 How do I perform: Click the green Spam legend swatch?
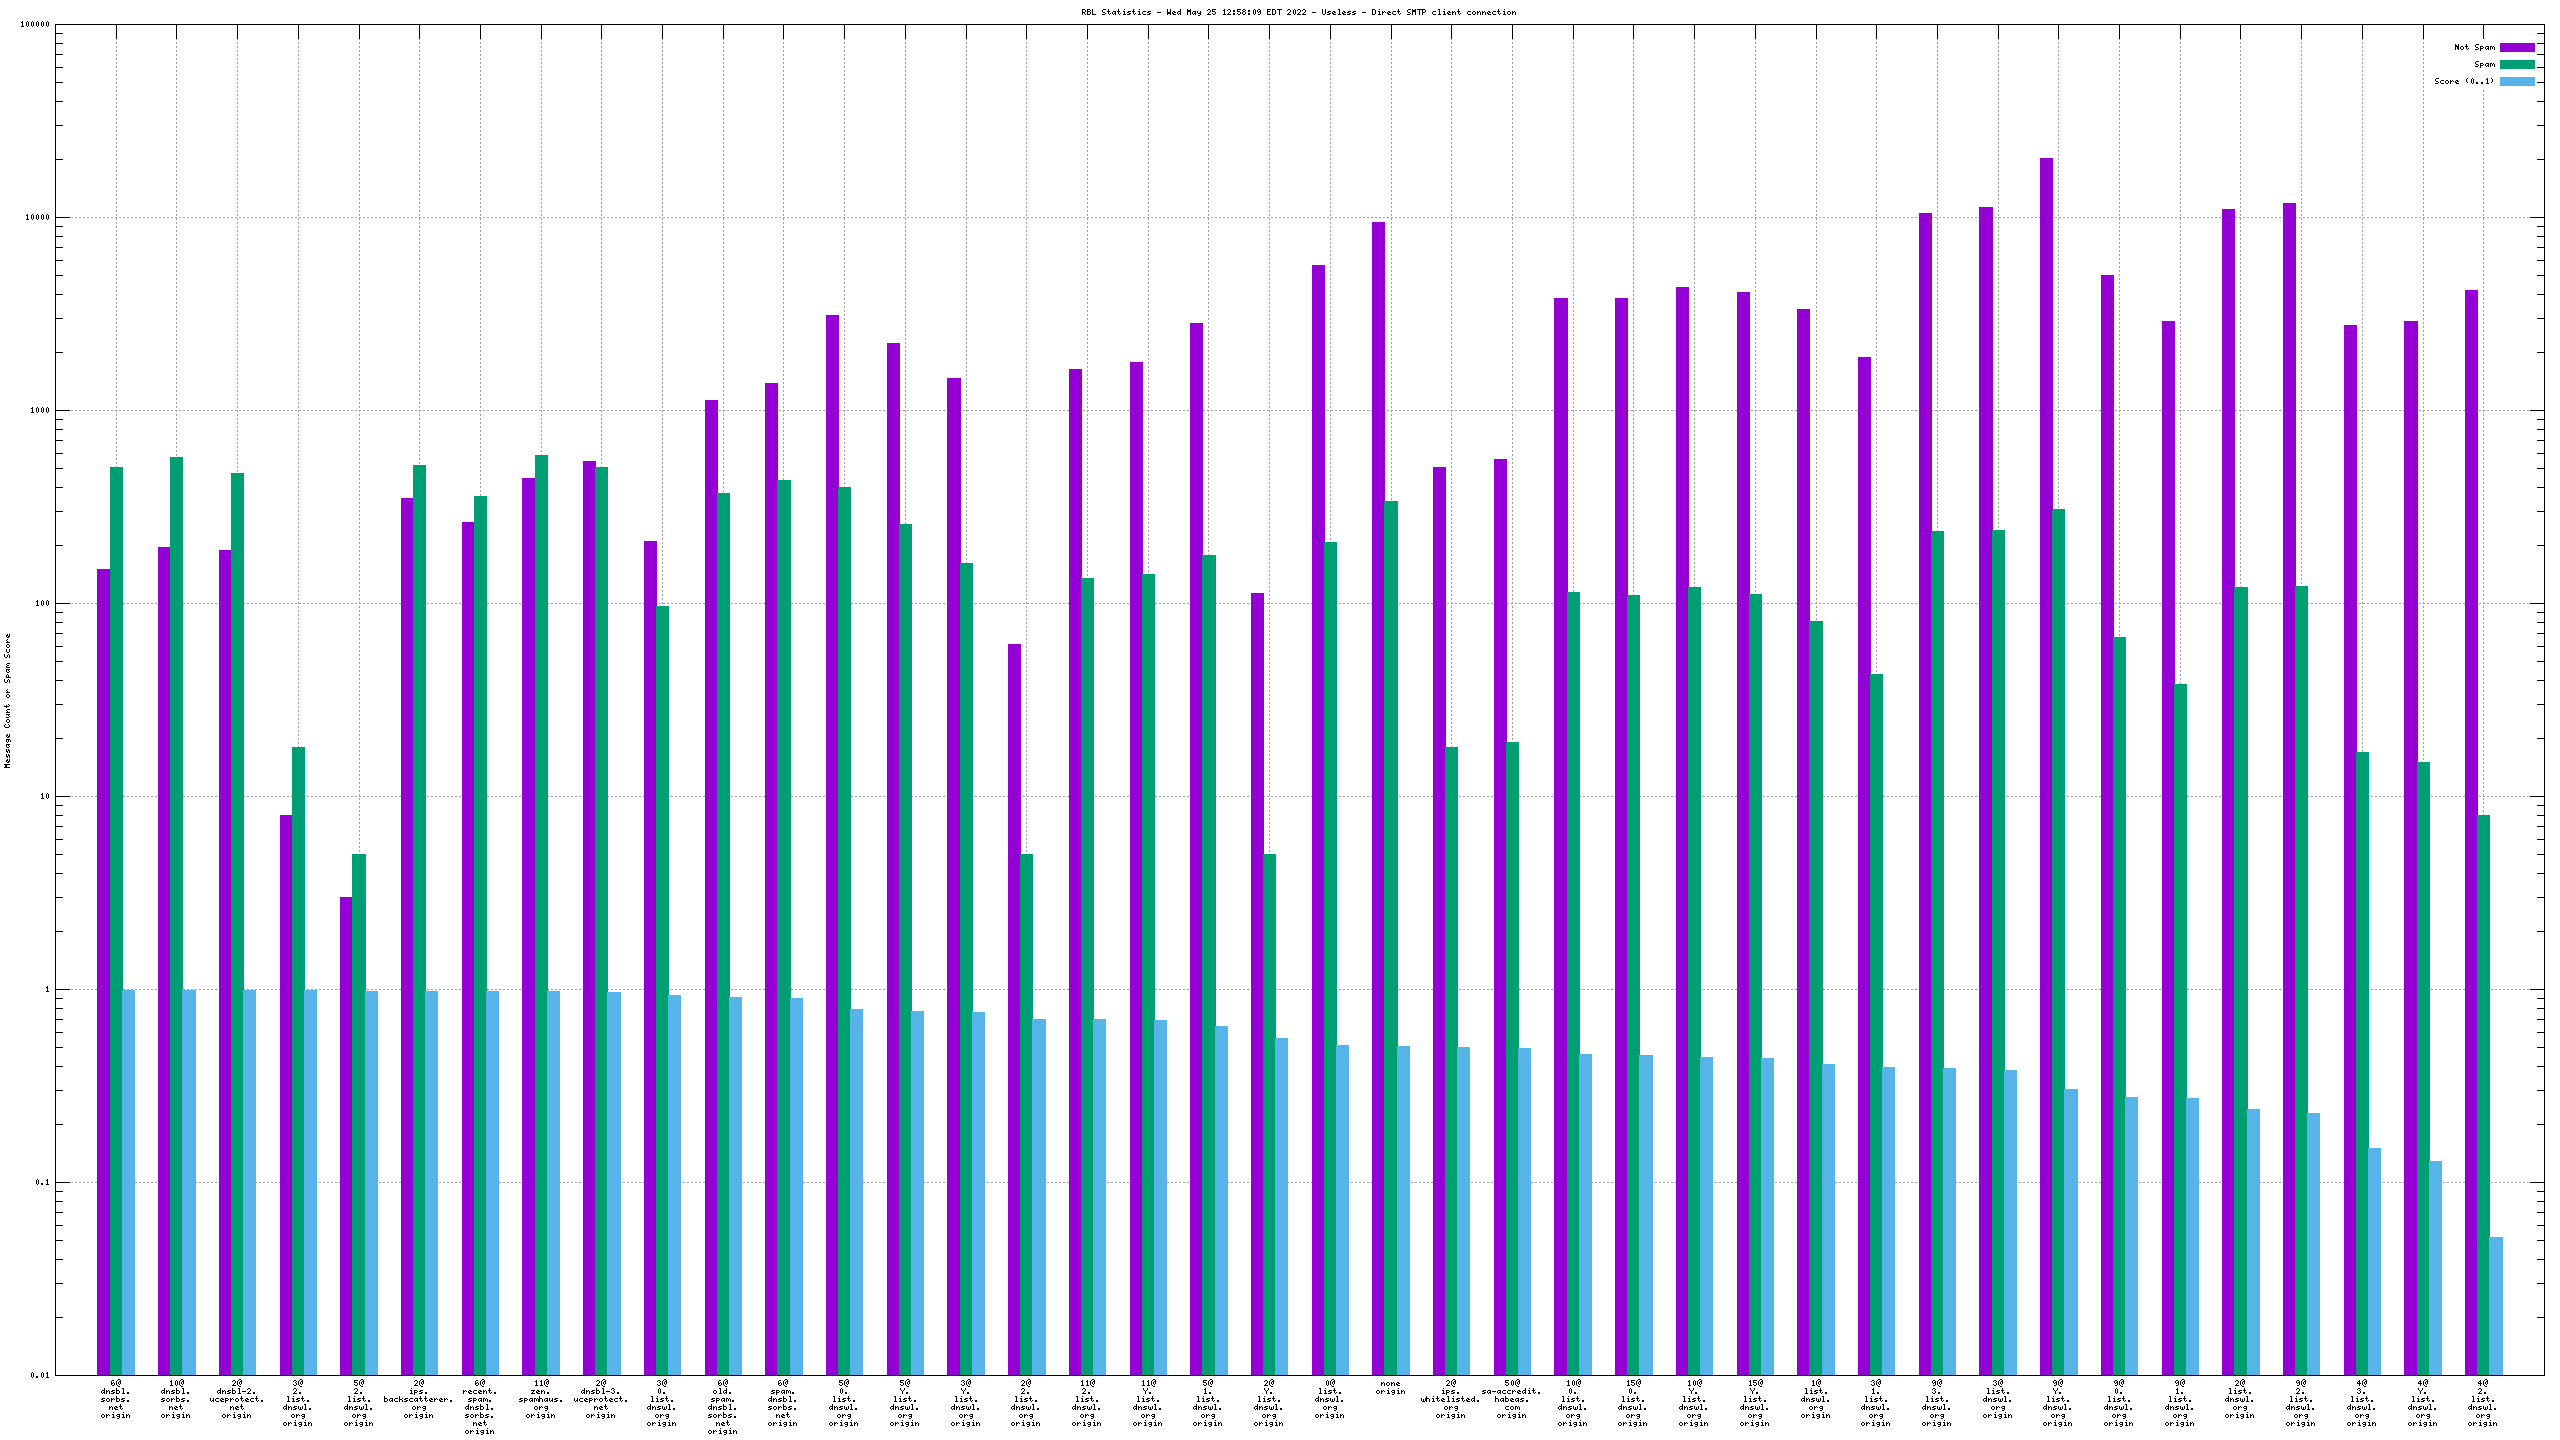[x=2517, y=64]
